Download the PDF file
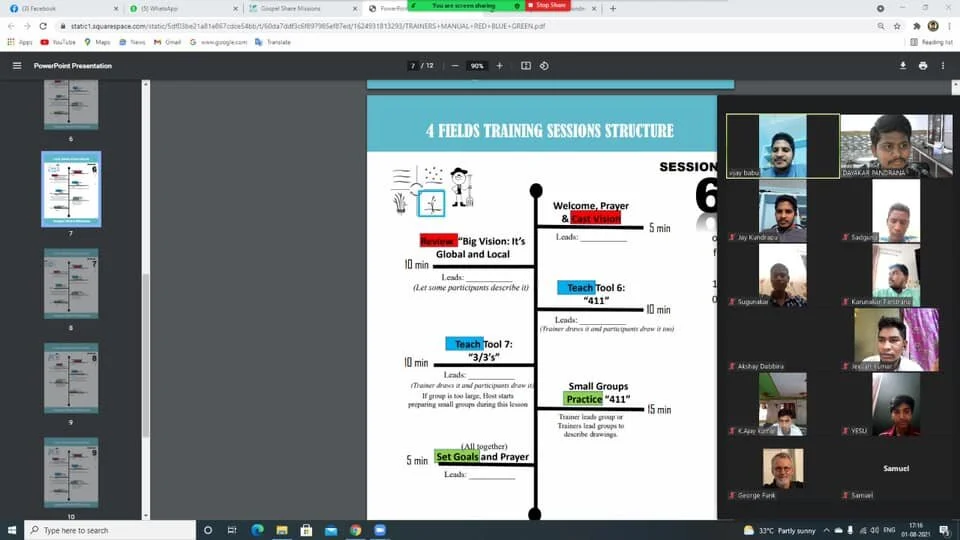This screenshot has width=960, height=540. click(x=902, y=66)
